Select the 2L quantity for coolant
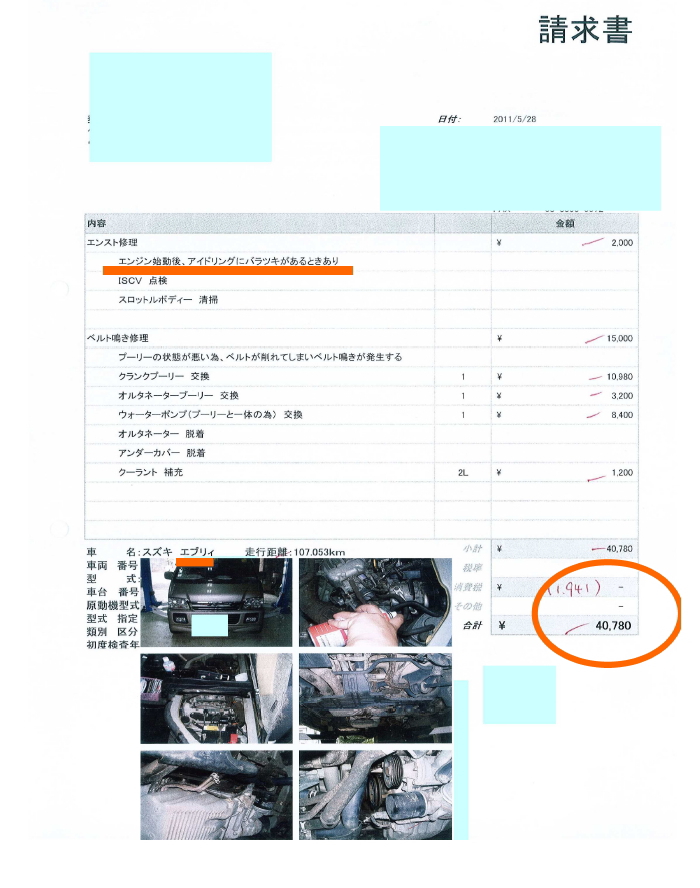700x888 pixels. pyautogui.click(x=462, y=471)
